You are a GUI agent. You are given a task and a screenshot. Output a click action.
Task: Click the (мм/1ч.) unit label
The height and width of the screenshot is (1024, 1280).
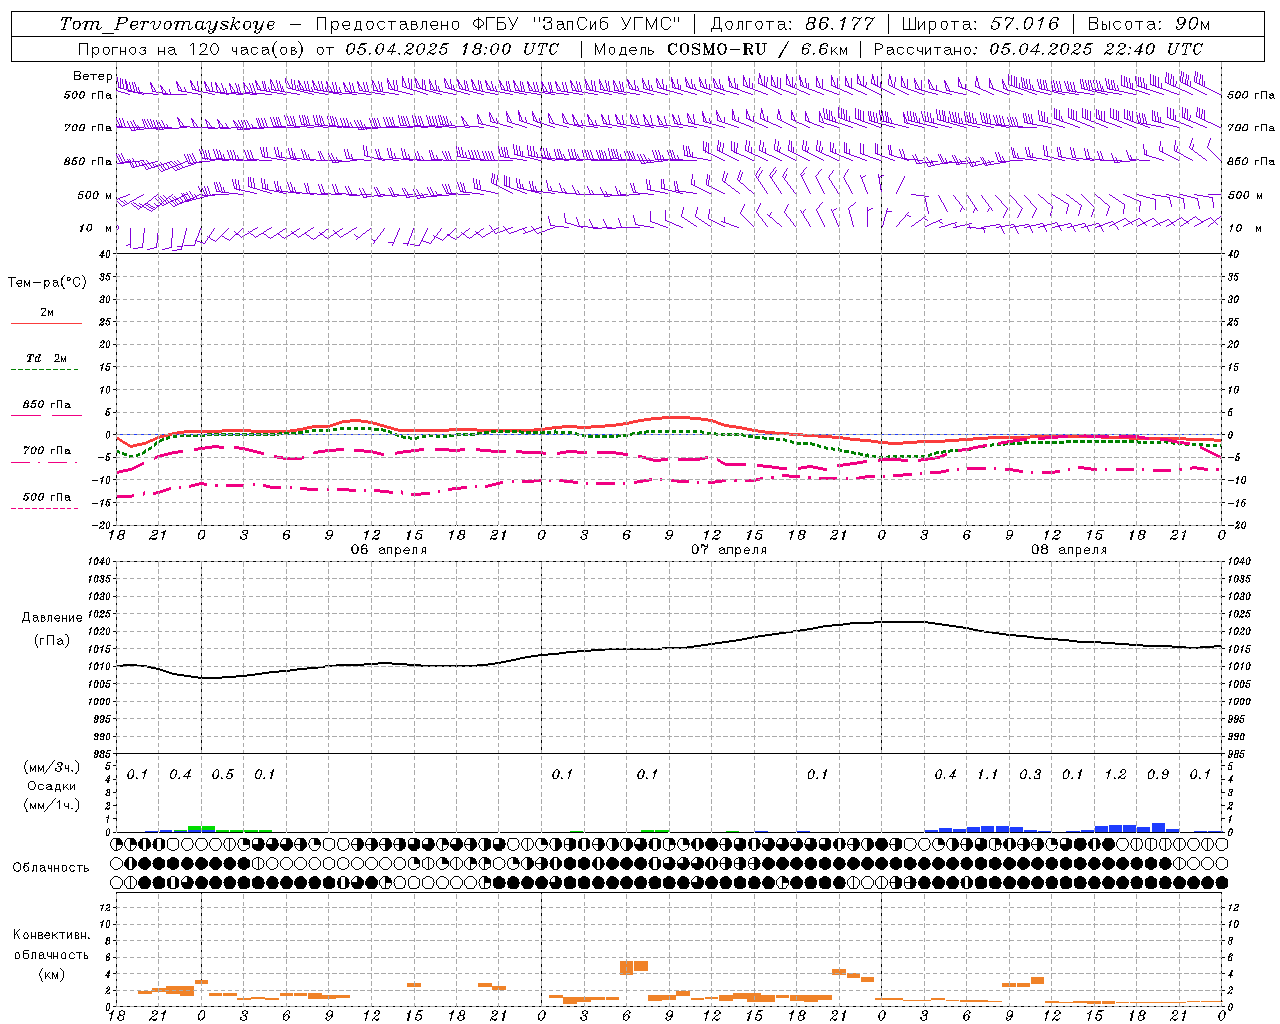pyautogui.click(x=52, y=805)
